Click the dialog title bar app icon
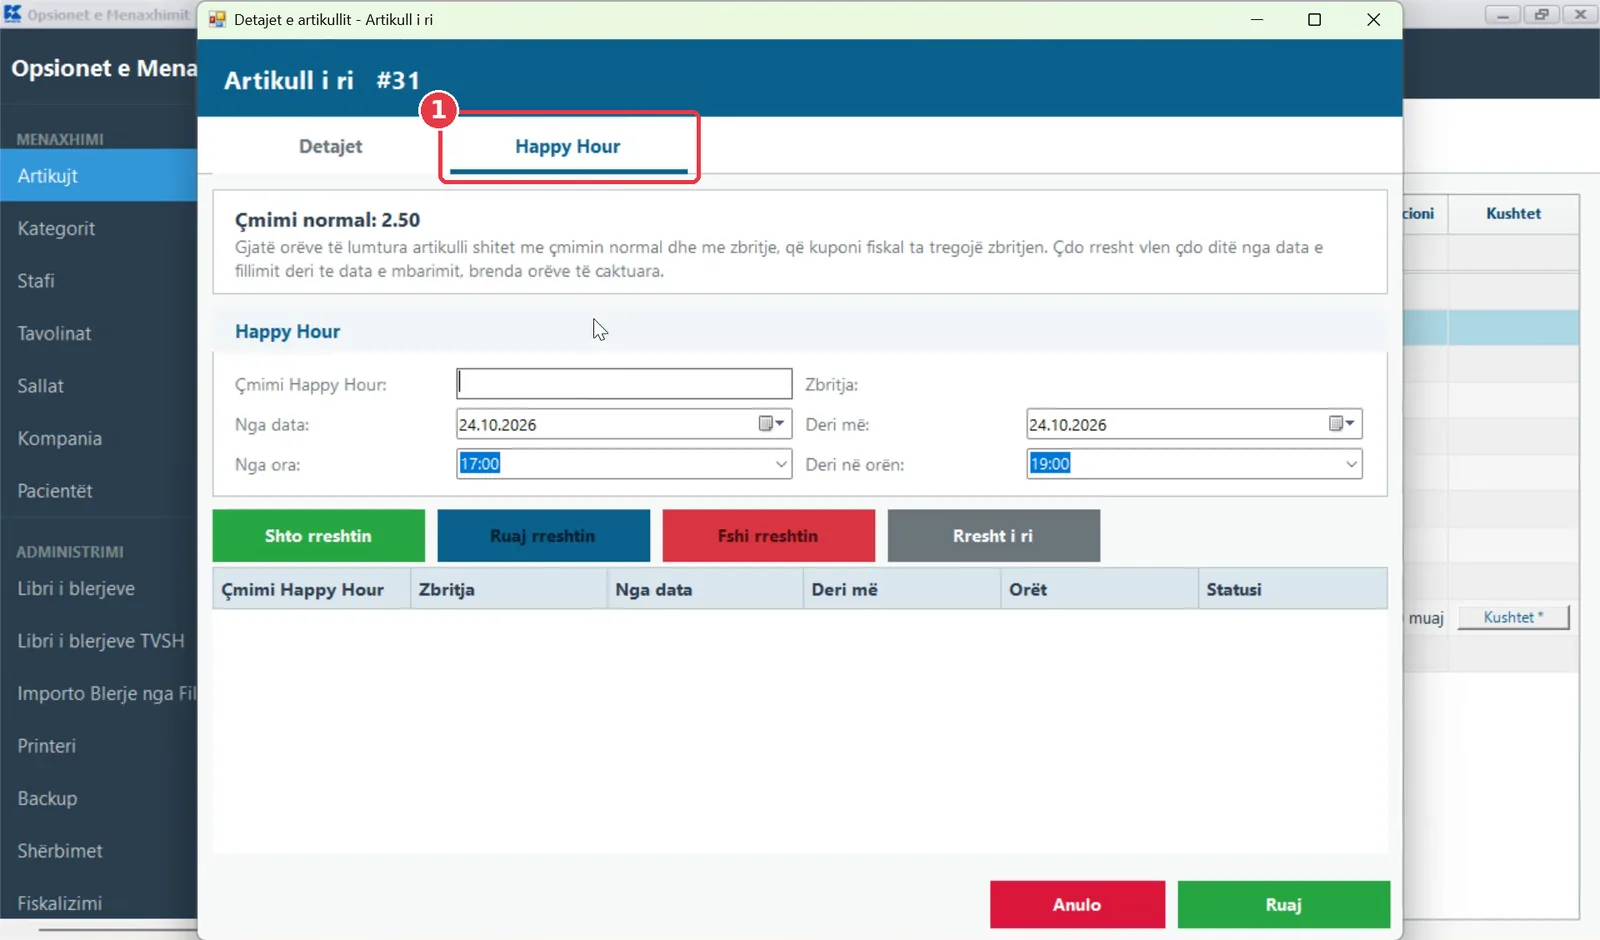The width and height of the screenshot is (1600, 940). tap(217, 19)
